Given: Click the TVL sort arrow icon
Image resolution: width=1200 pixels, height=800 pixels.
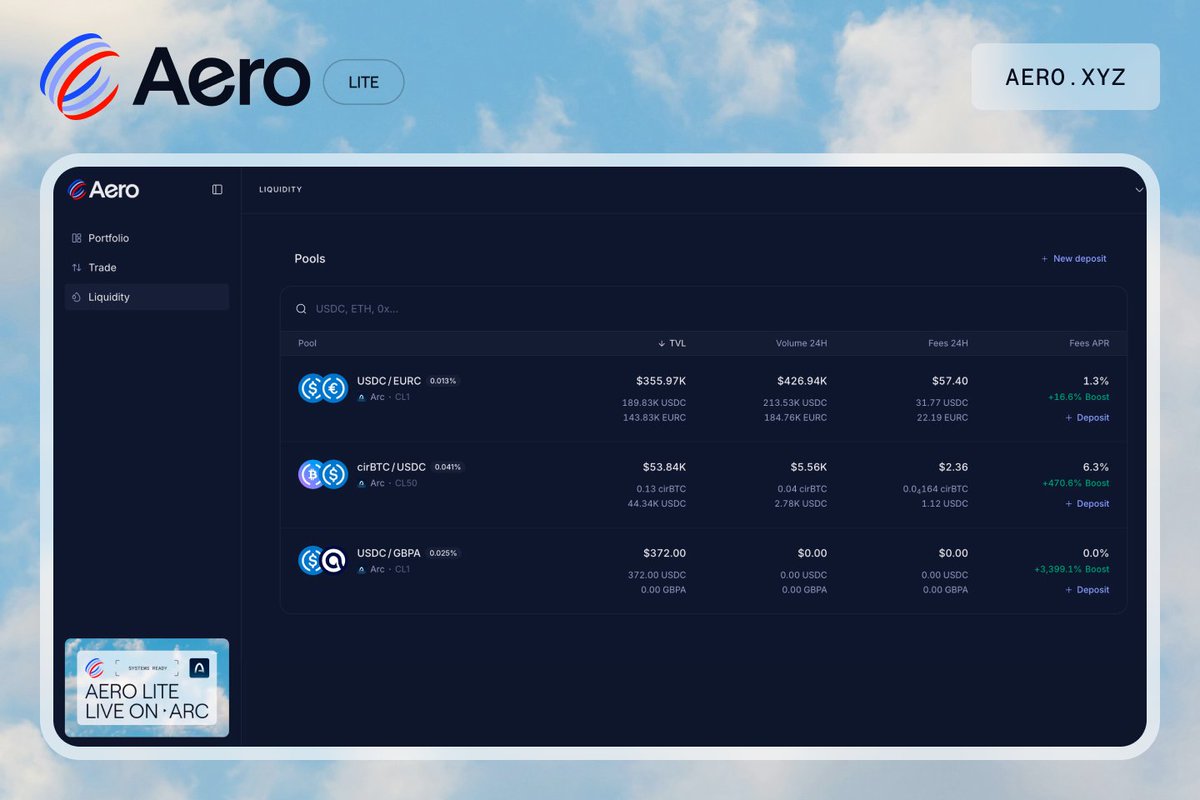Looking at the screenshot, I should coord(661,343).
